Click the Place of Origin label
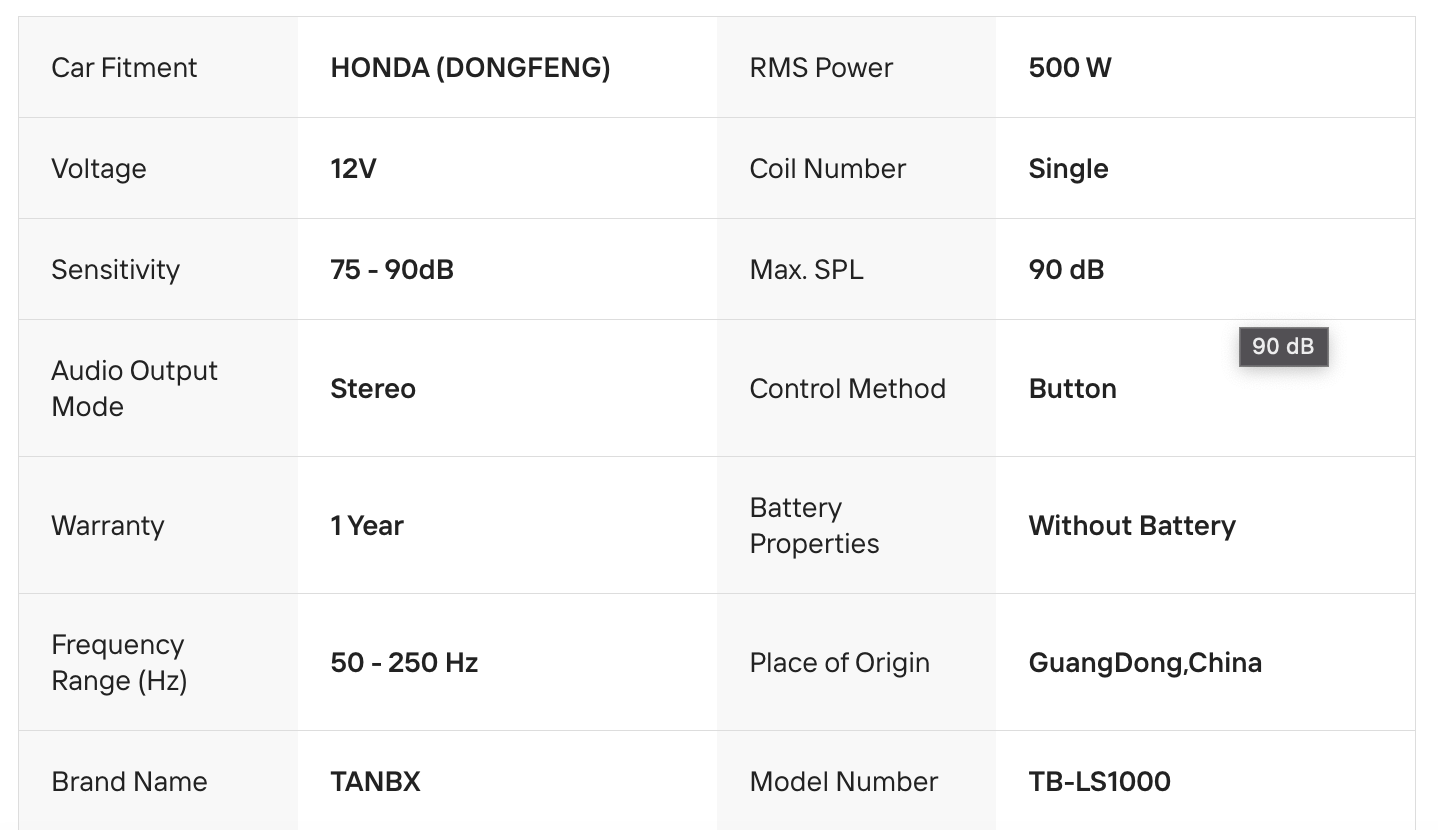This screenshot has height=830, width=1438. click(839, 663)
